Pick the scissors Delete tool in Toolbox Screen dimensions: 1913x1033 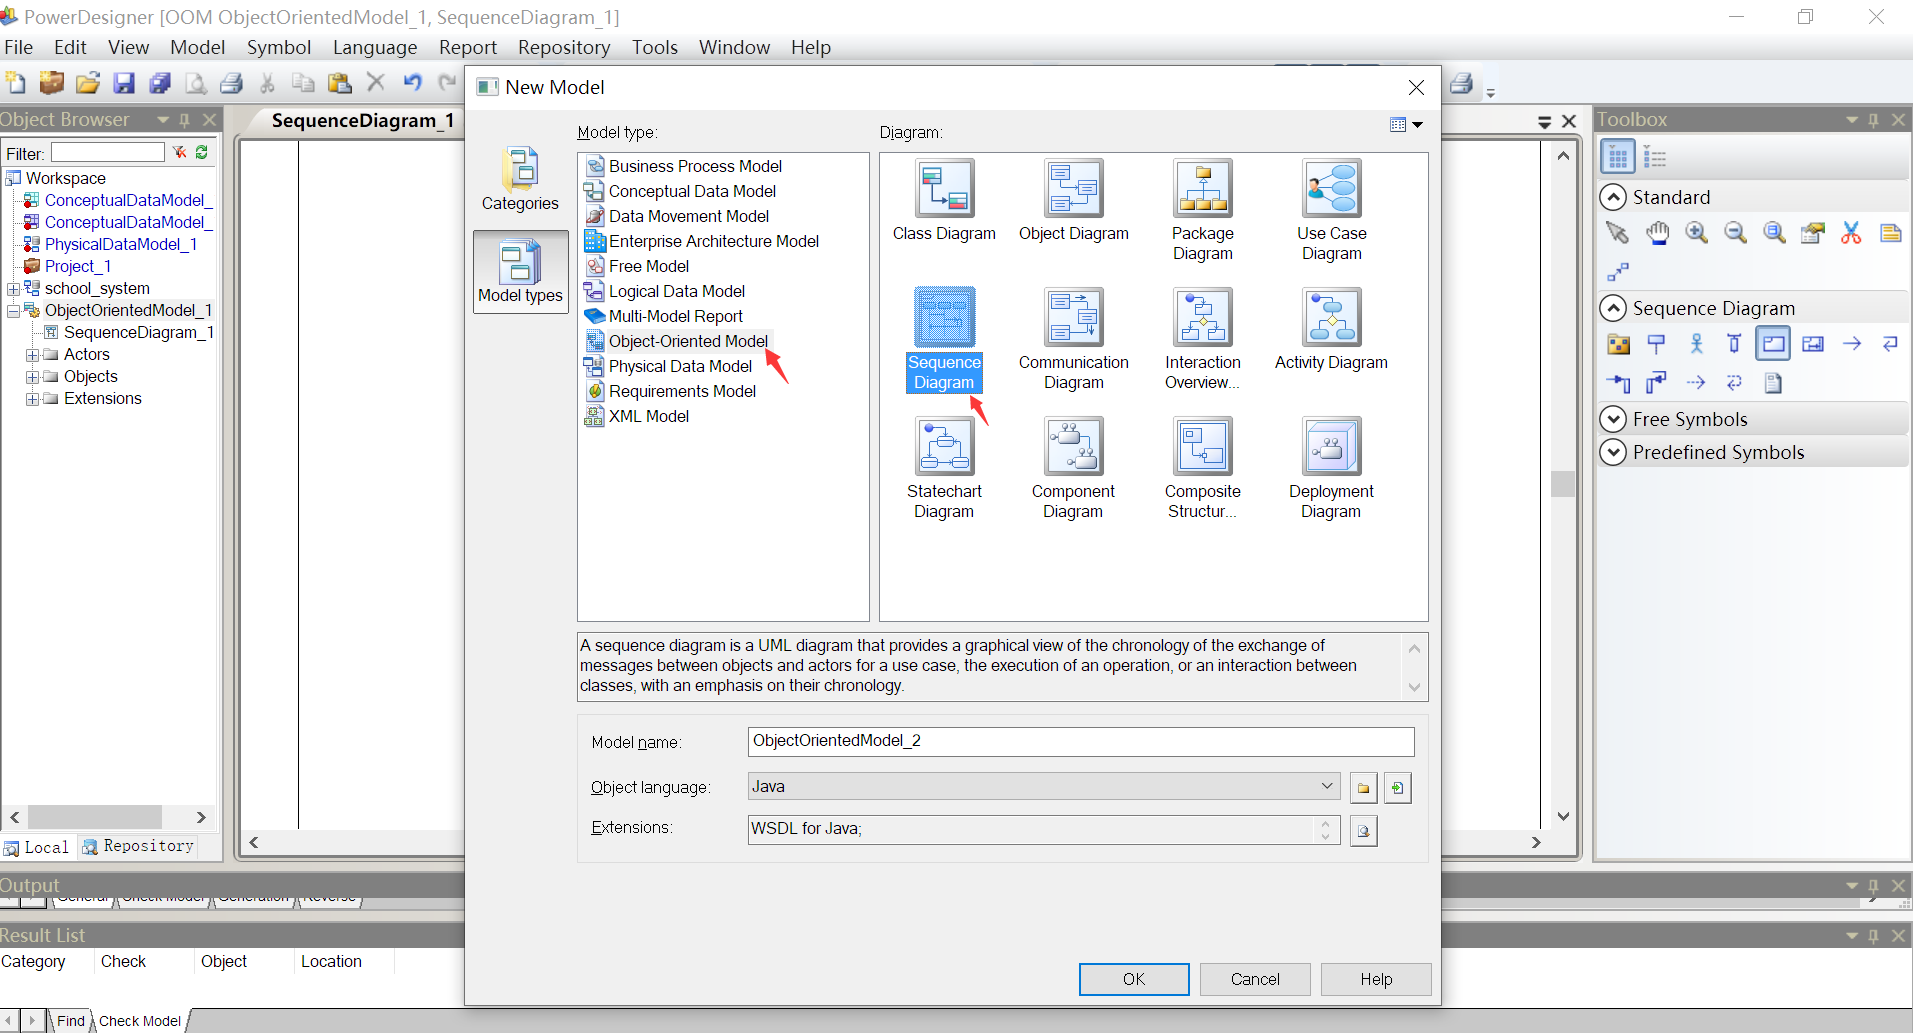click(x=1851, y=233)
